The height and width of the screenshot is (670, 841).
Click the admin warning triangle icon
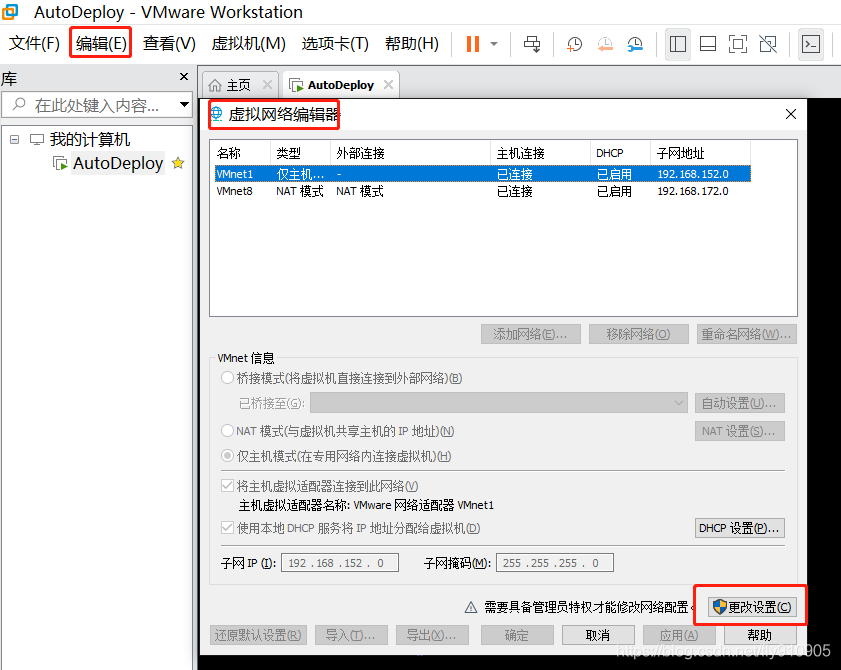pyautogui.click(x=471, y=607)
